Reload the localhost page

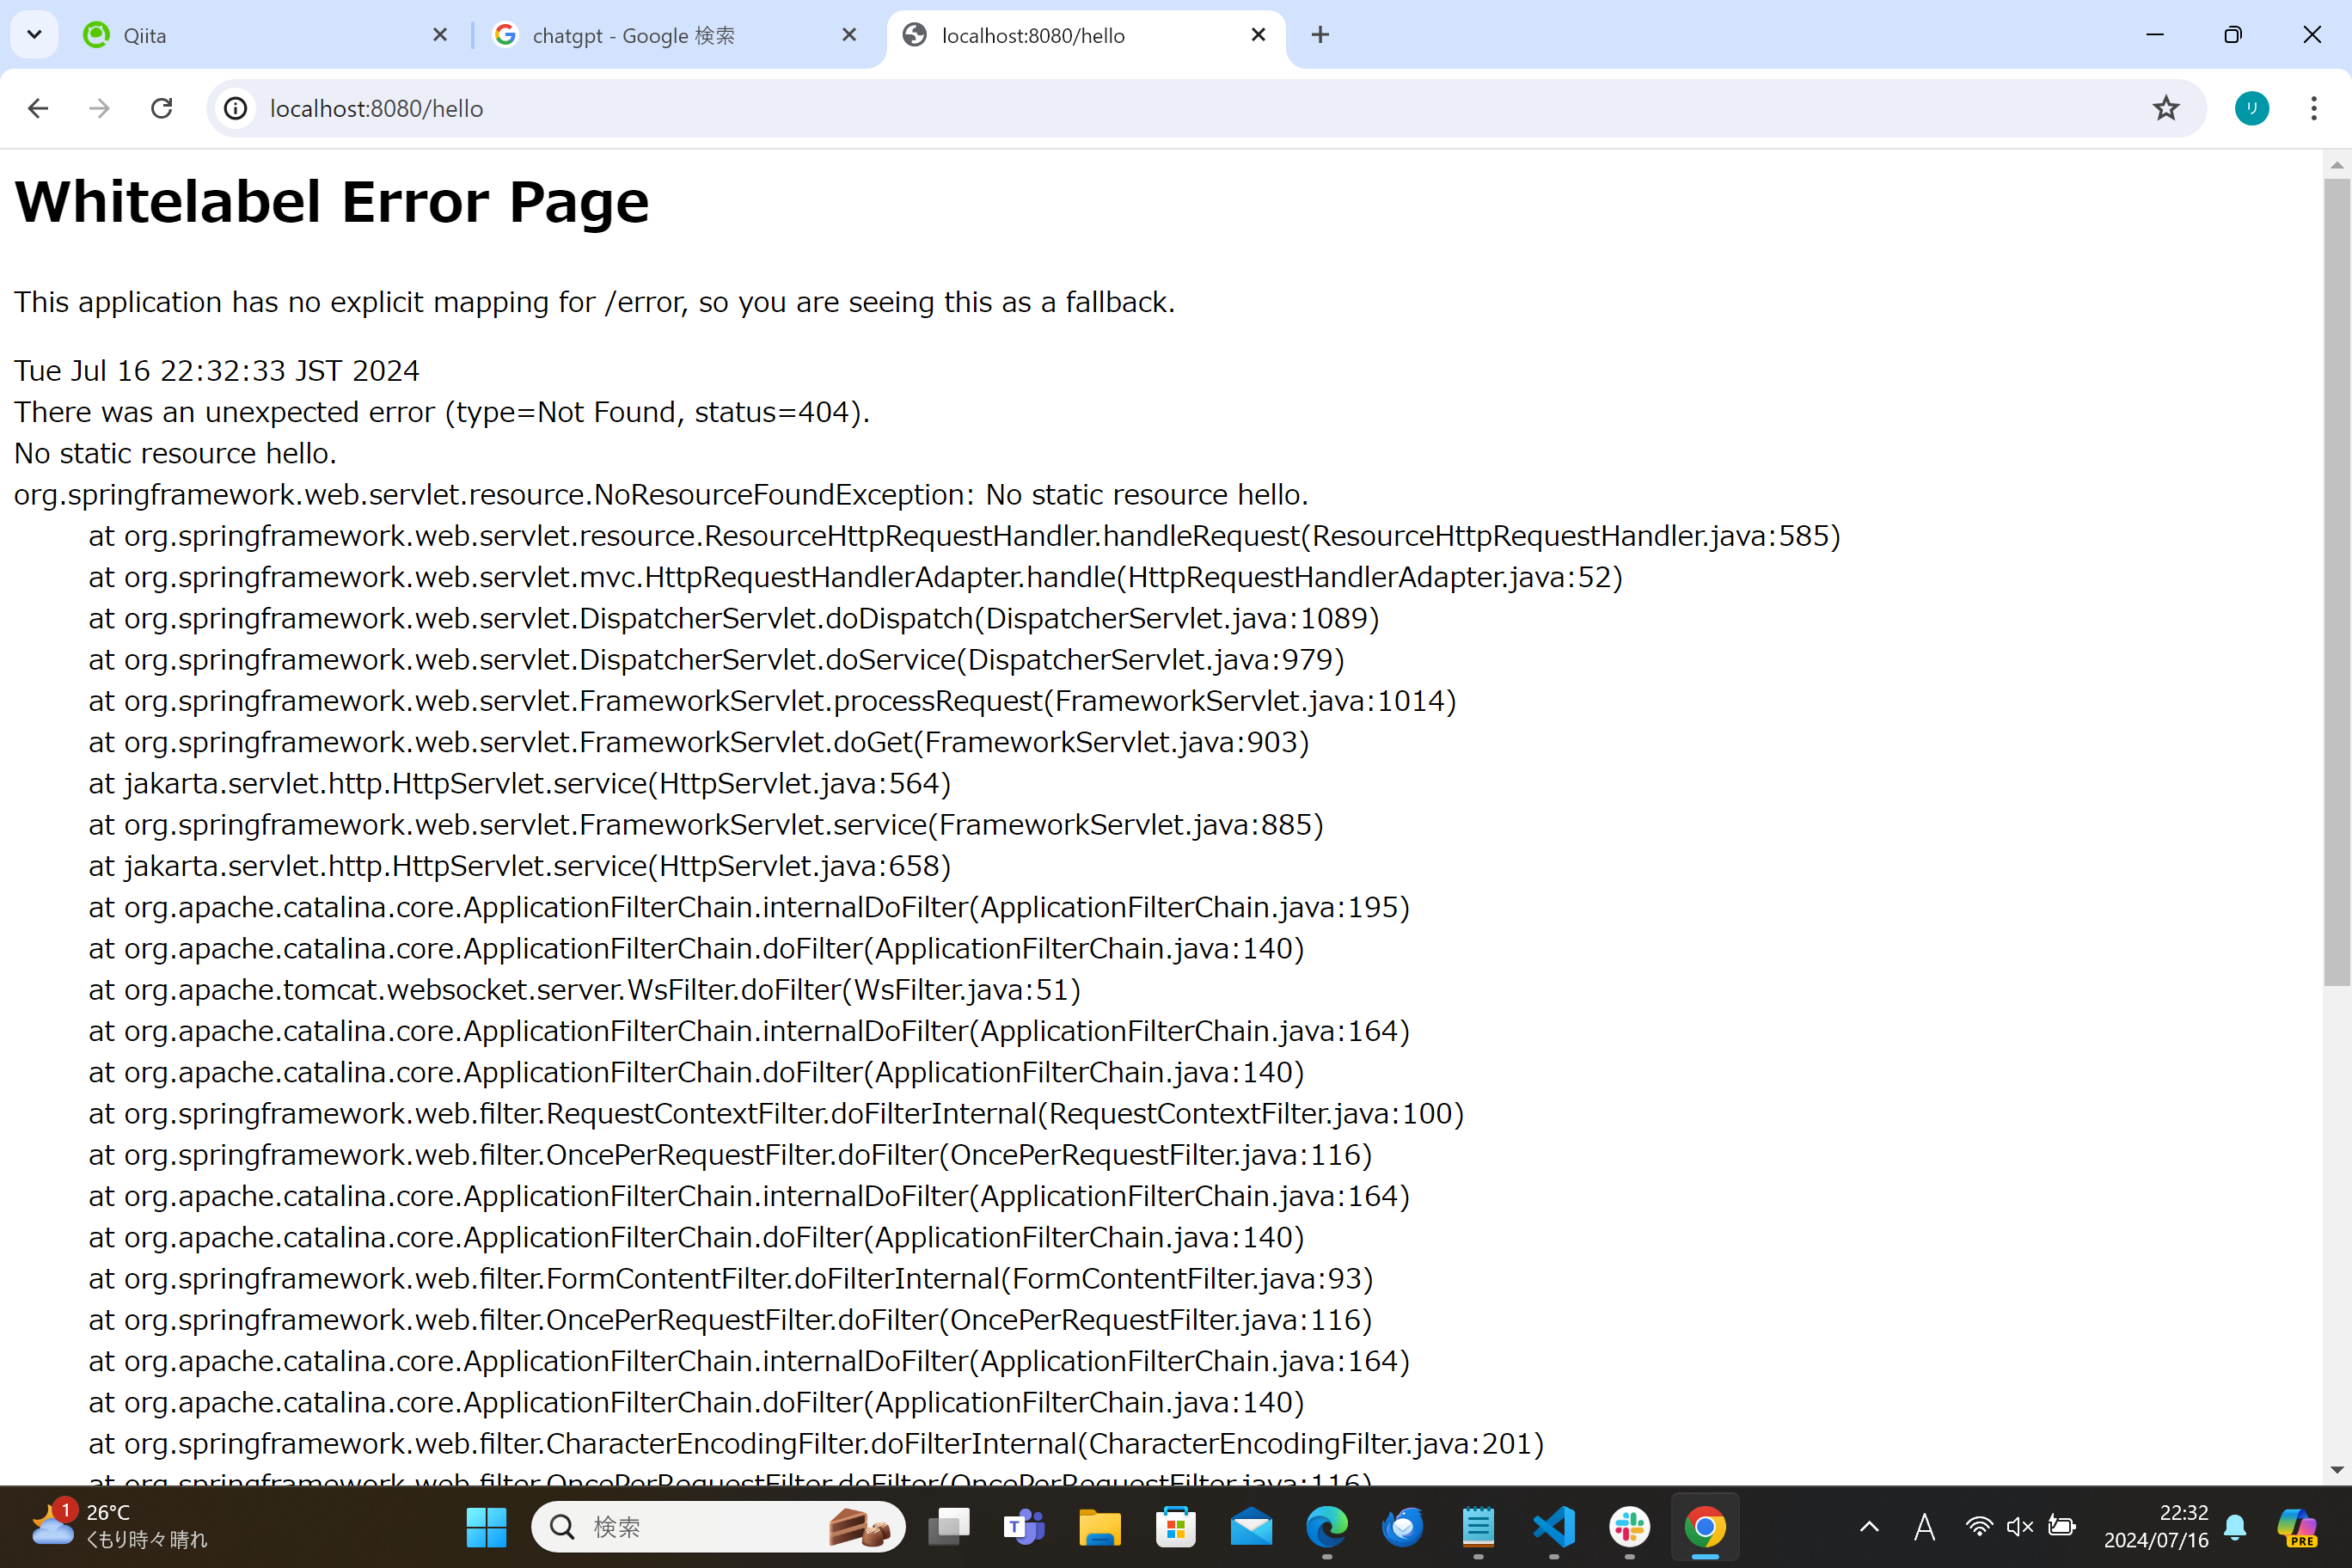pos(161,108)
